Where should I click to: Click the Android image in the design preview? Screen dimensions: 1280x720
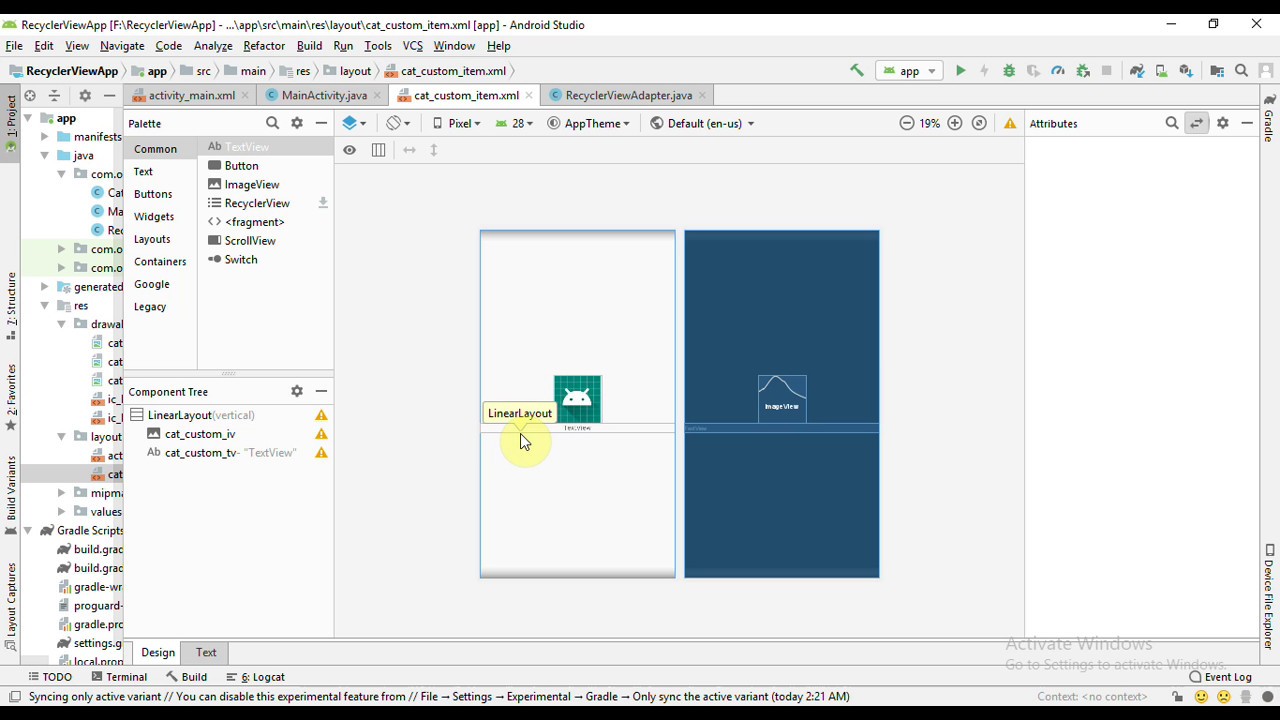(577, 399)
